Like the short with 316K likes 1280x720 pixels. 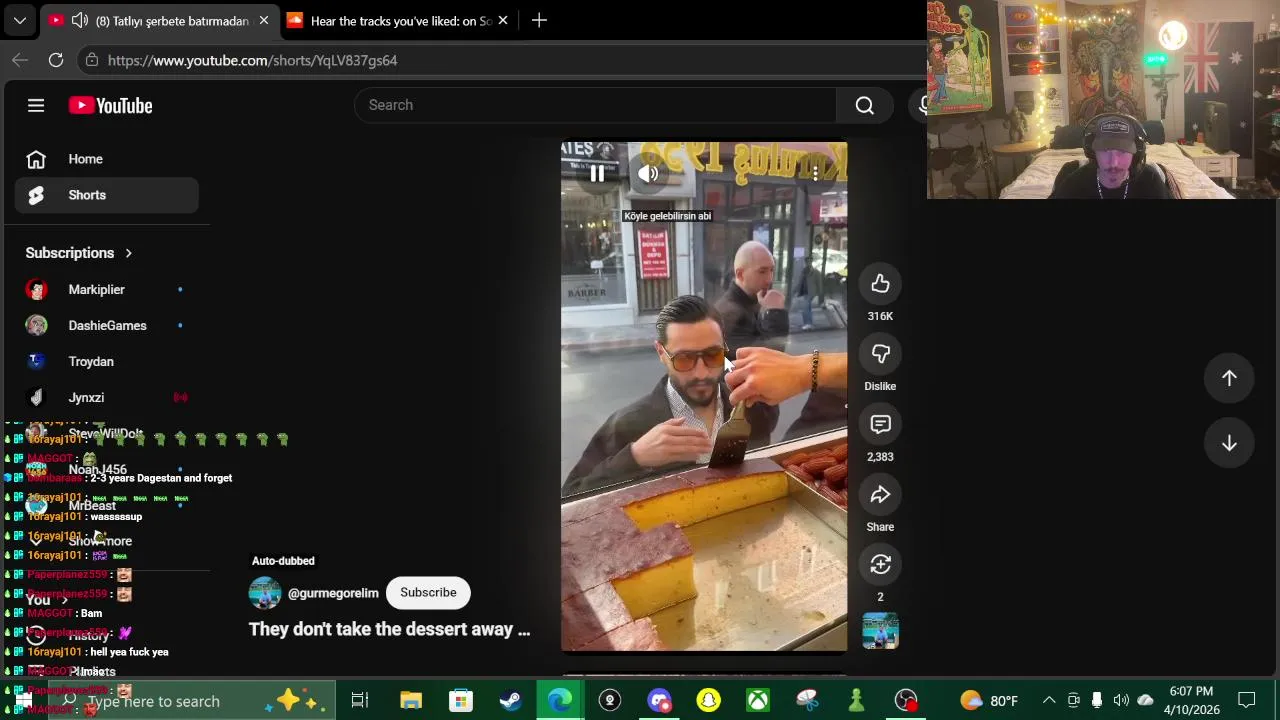(x=880, y=284)
